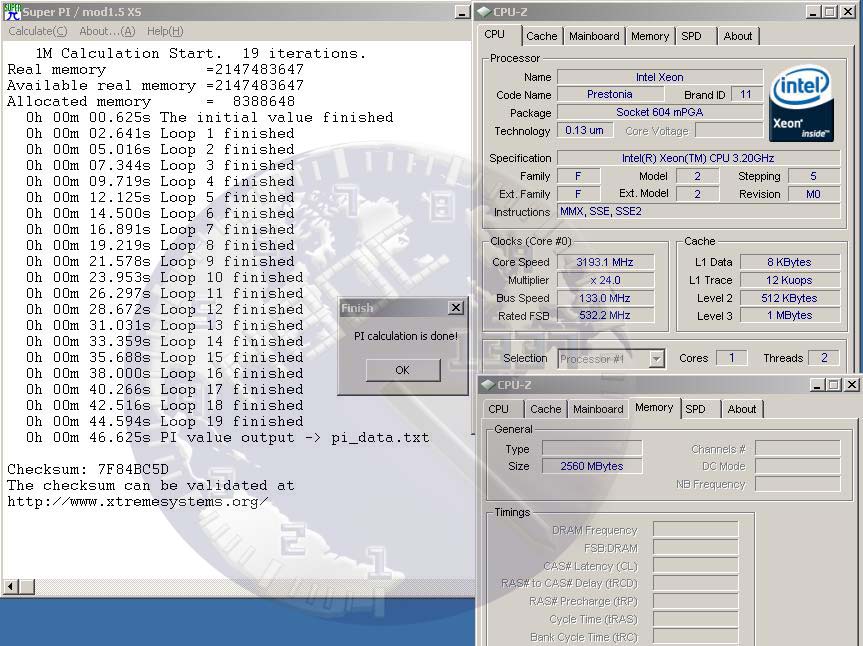
Task: Open the Calculate(C) menu
Action: pyautogui.click(x=38, y=31)
